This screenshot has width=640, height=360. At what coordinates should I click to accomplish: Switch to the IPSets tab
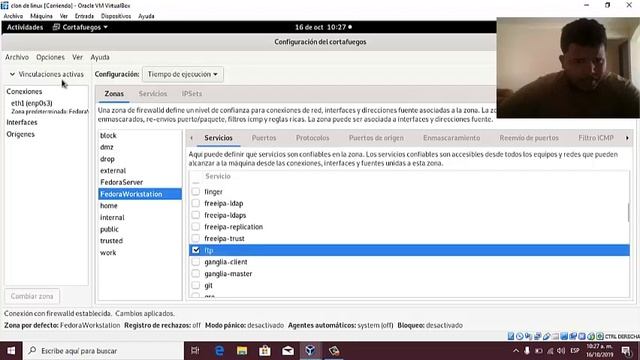click(192, 94)
